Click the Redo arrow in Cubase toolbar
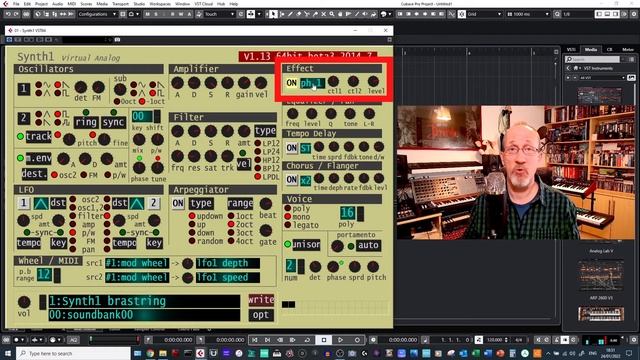Image resolution: width=640 pixels, height=360 pixels. point(16,14)
